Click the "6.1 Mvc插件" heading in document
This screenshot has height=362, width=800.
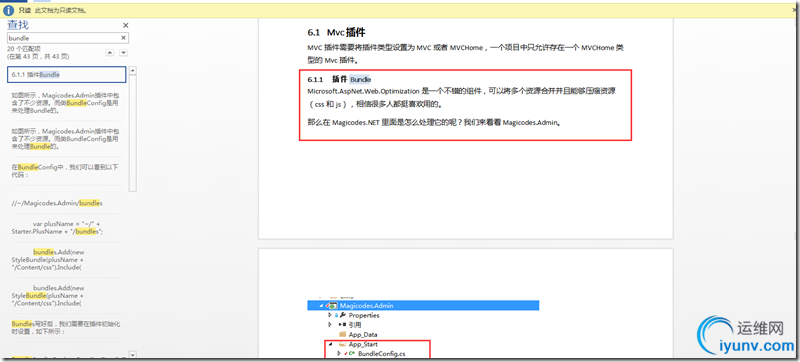click(336, 33)
